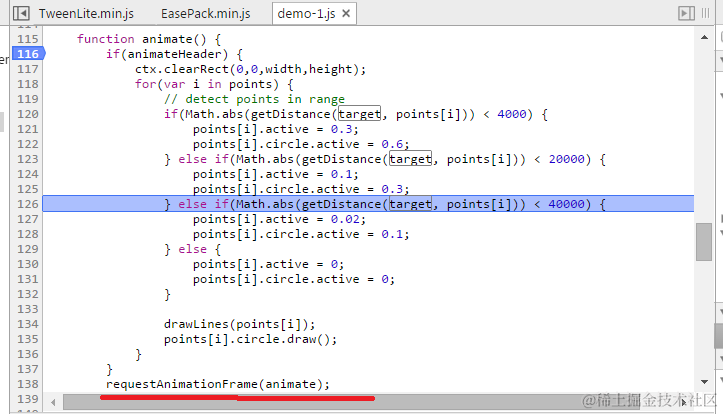Remove the breakpoint marker on line 116
The width and height of the screenshot is (723, 414).
29,54
